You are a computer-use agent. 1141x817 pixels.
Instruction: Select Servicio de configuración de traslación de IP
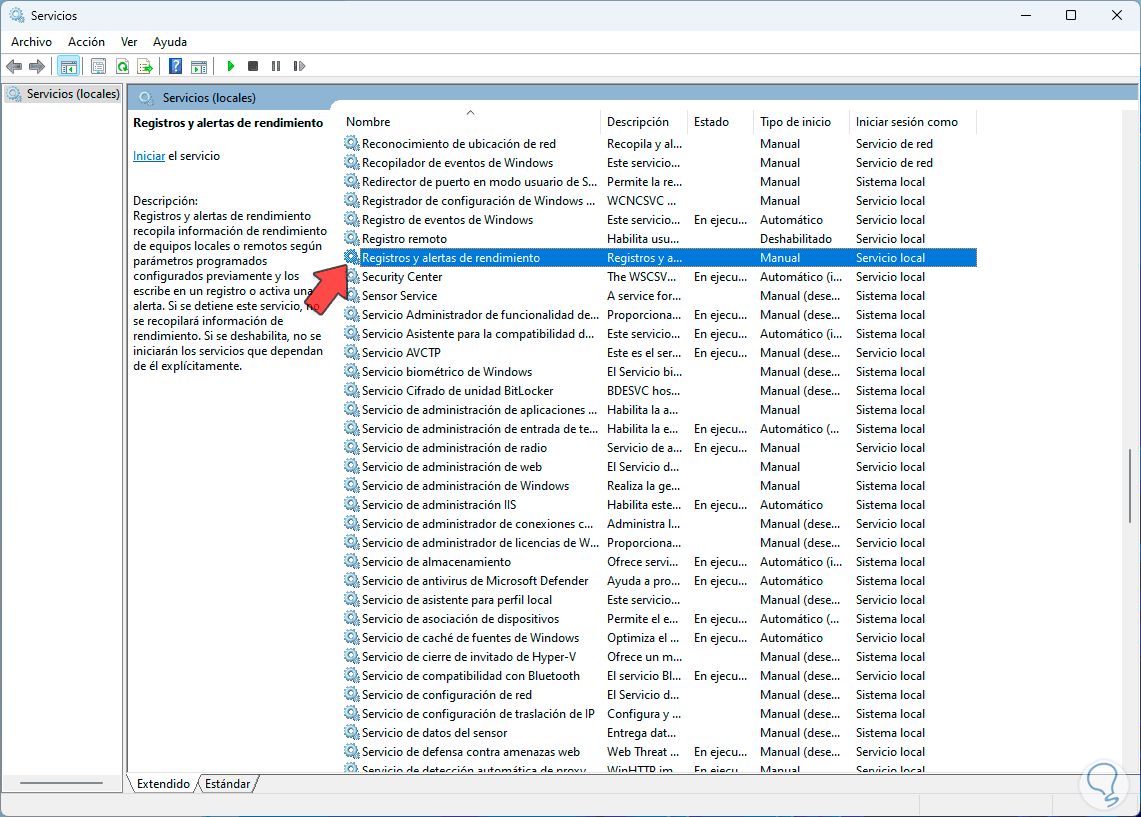pyautogui.click(x=477, y=714)
